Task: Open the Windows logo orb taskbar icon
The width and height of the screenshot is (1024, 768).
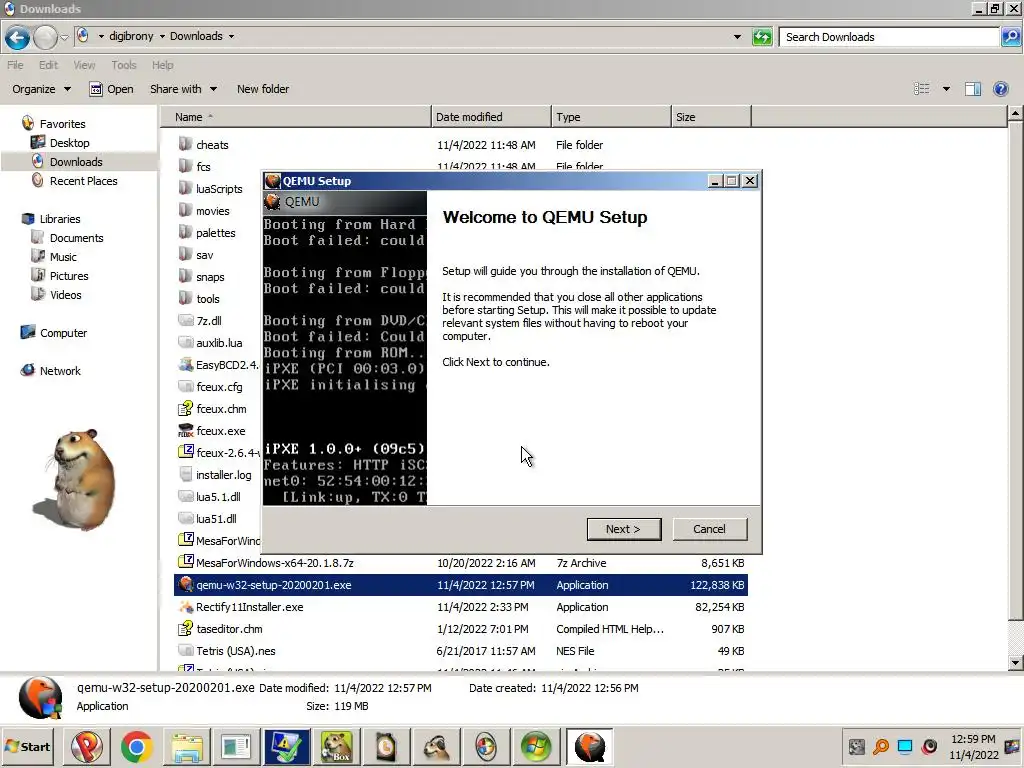Action: (x=536, y=746)
